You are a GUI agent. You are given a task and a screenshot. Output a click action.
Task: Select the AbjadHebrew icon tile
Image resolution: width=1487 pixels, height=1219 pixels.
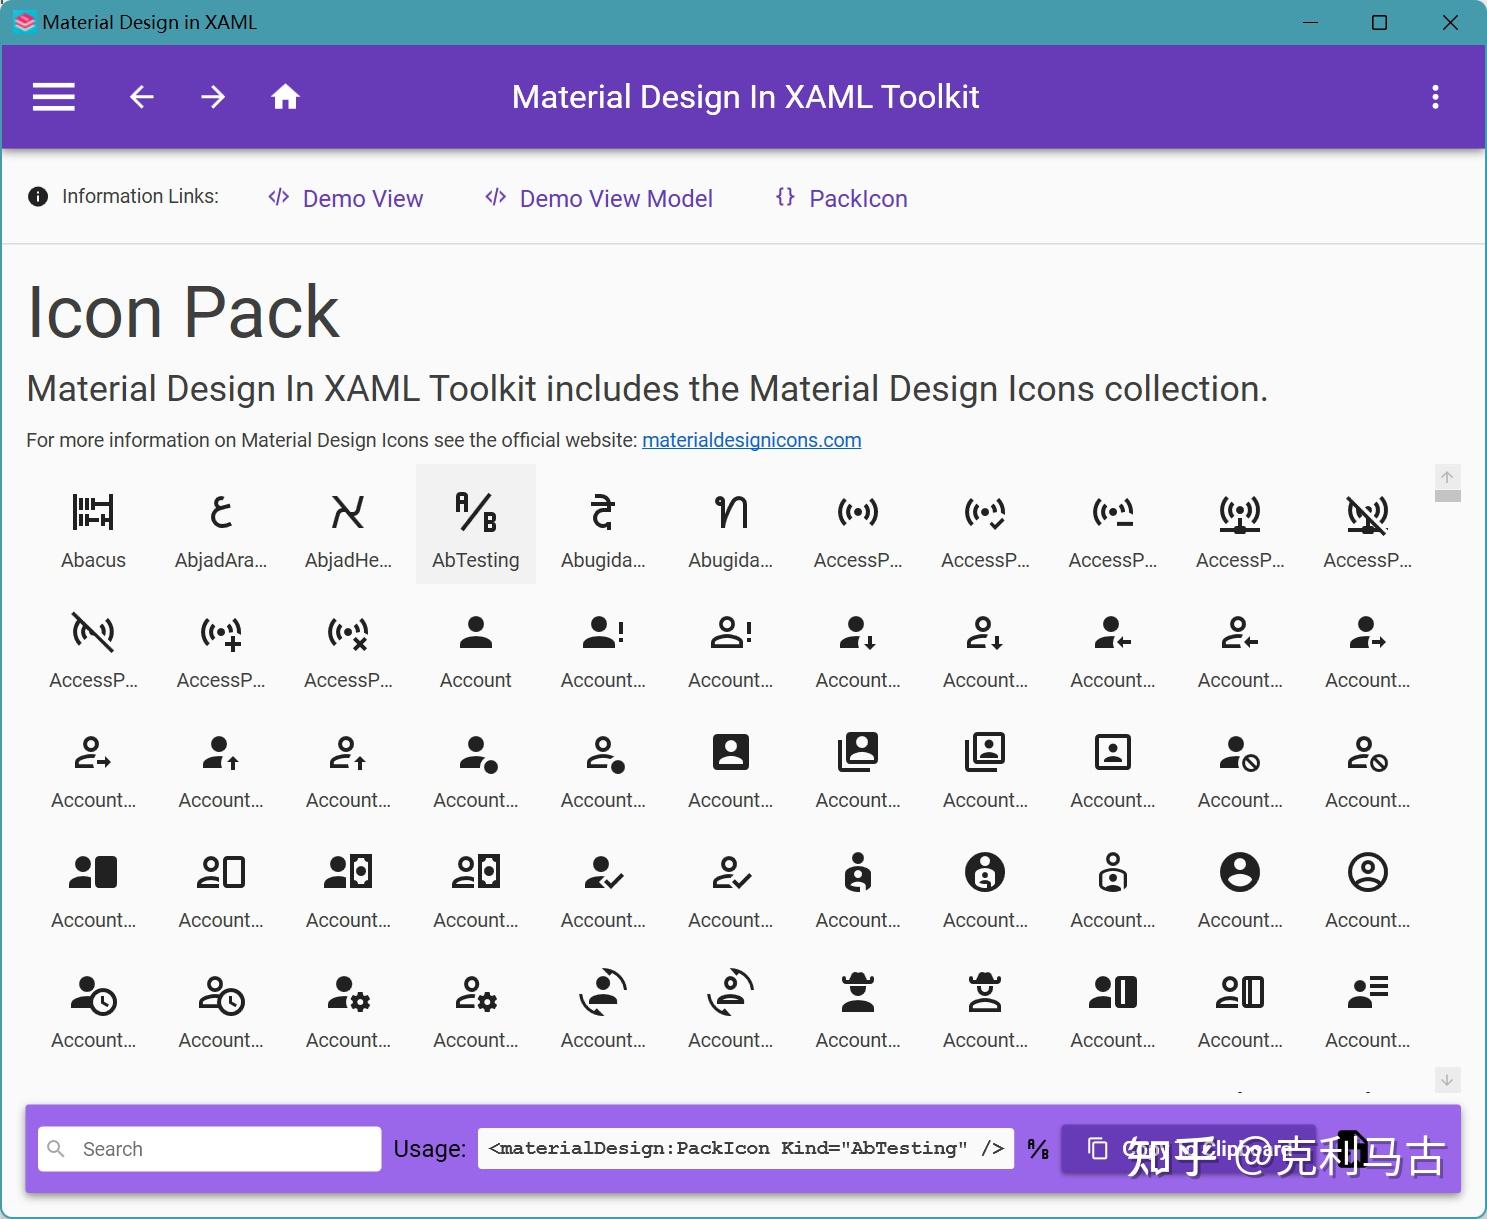(x=348, y=524)
